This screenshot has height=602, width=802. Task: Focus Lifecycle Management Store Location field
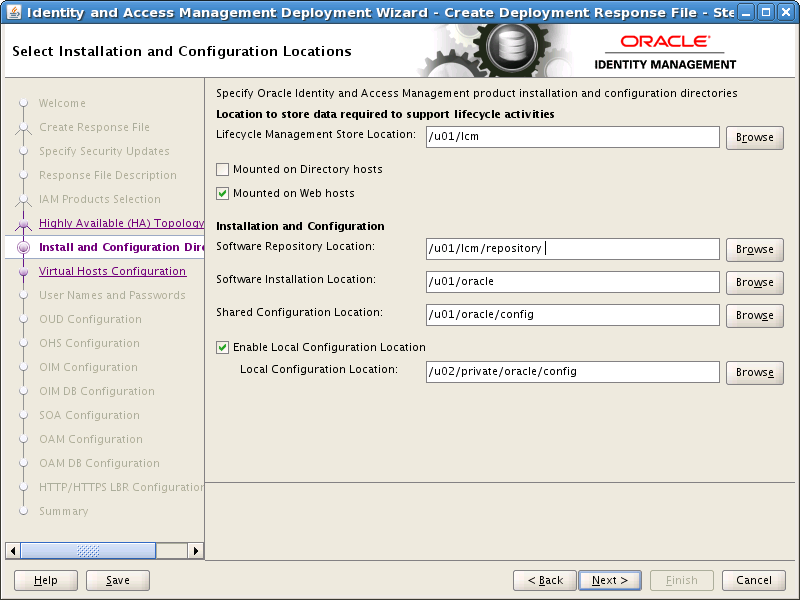(x=572, y=137)
